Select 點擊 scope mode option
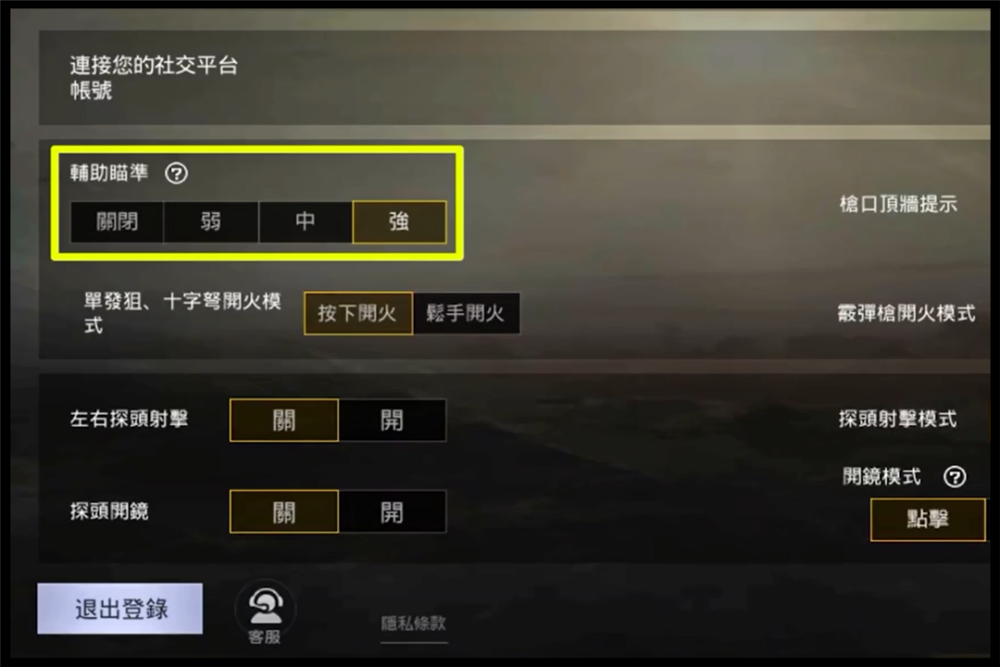The width and height of the screenshot is (1000, 667). click(x=928, y=520)
